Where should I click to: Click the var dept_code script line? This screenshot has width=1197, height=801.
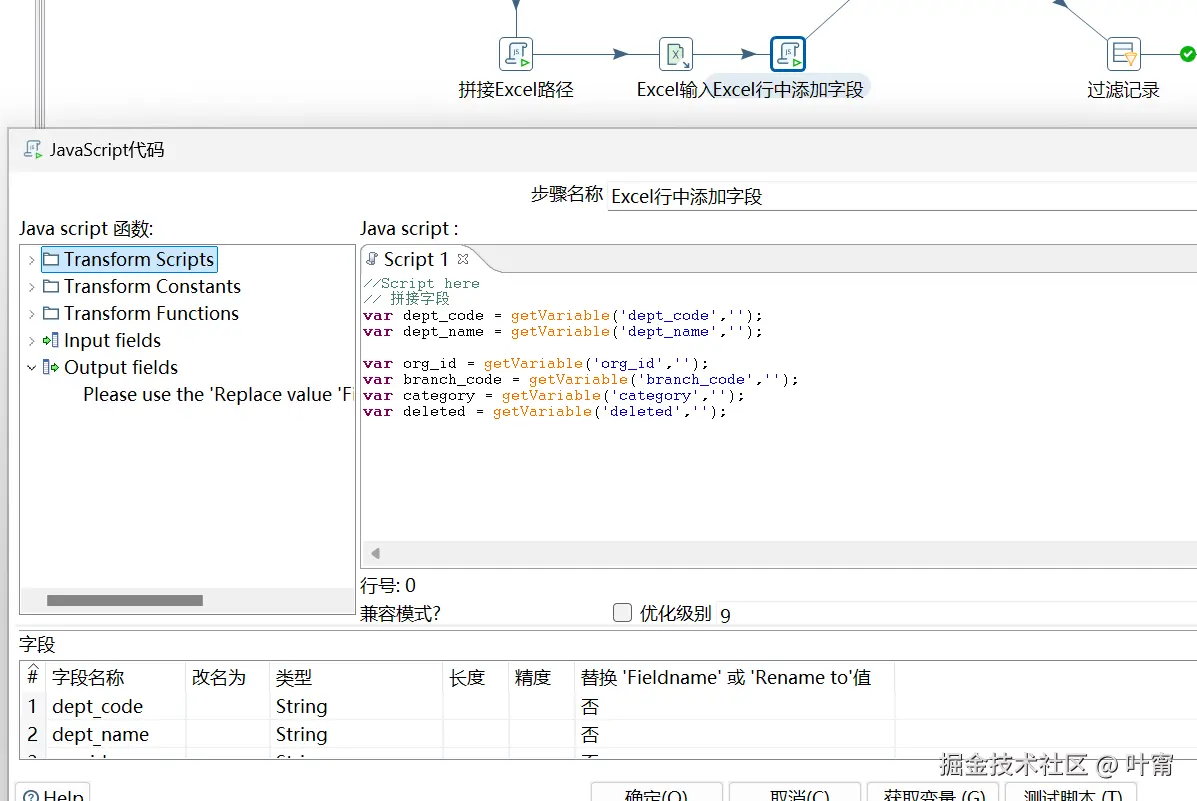click(563, 315)
